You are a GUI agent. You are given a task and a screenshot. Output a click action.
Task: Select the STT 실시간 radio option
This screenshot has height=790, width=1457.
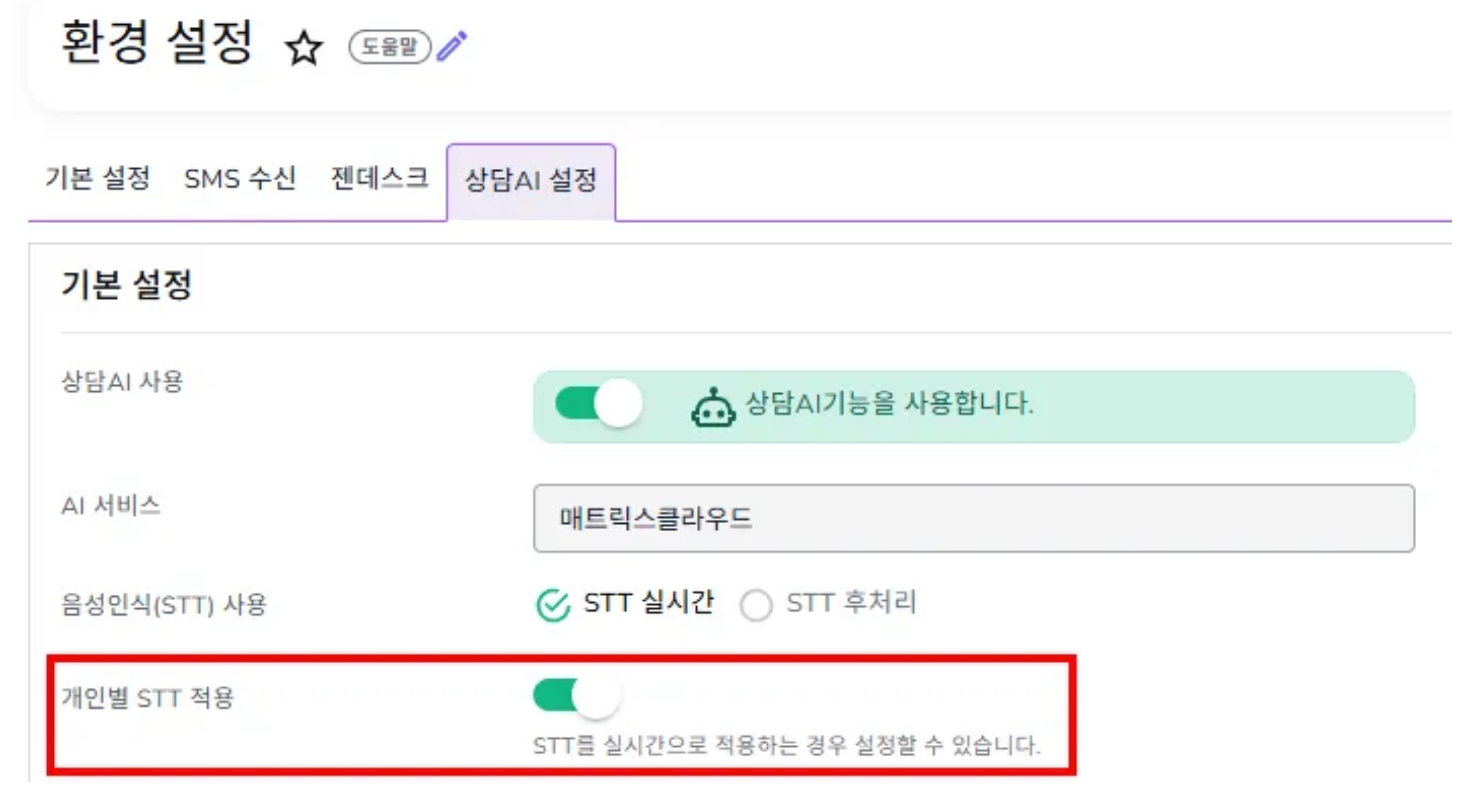552,606
